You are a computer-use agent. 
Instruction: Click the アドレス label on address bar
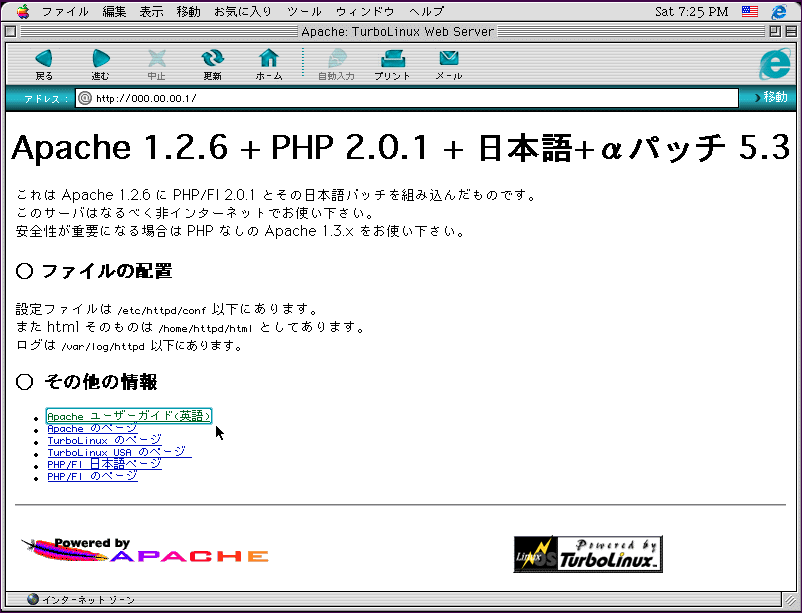(x=46, y=98)
